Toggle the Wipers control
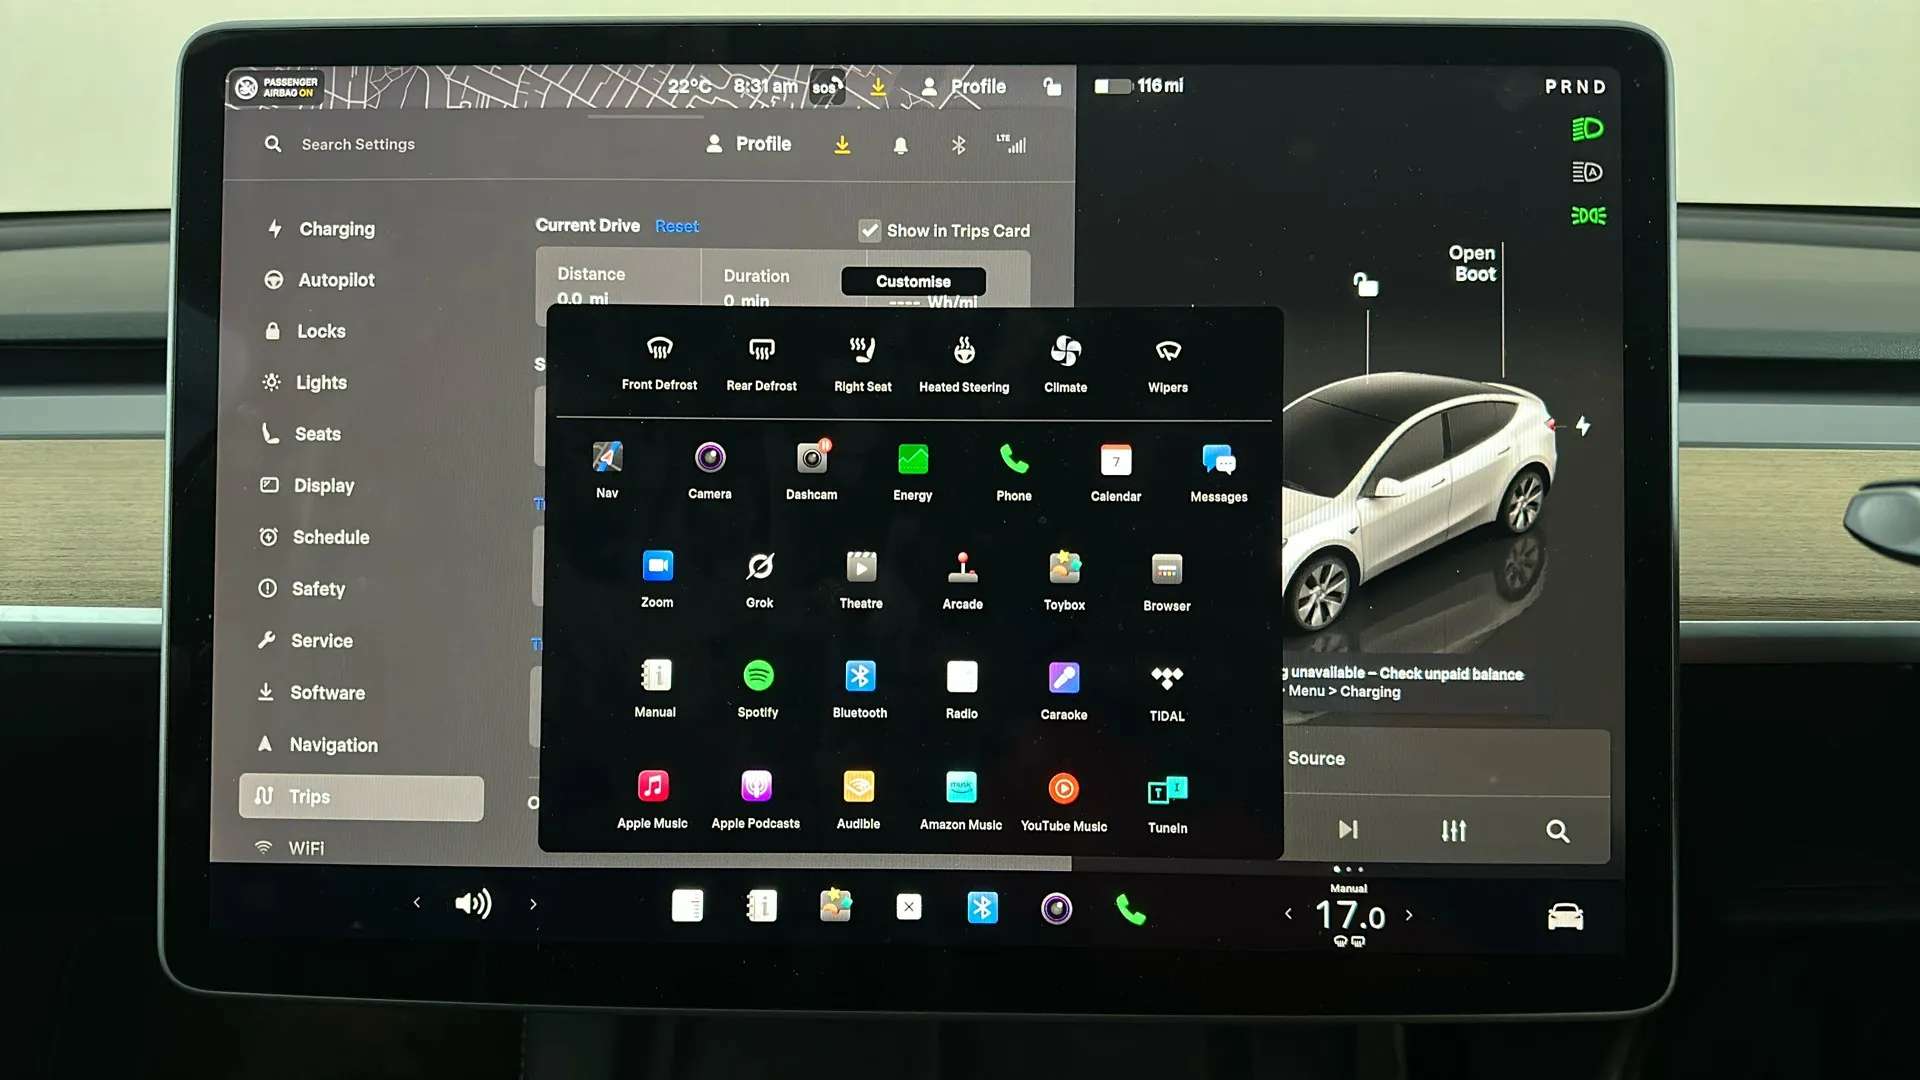This screenshot has height=1080, width=1920. point(1168,366)
